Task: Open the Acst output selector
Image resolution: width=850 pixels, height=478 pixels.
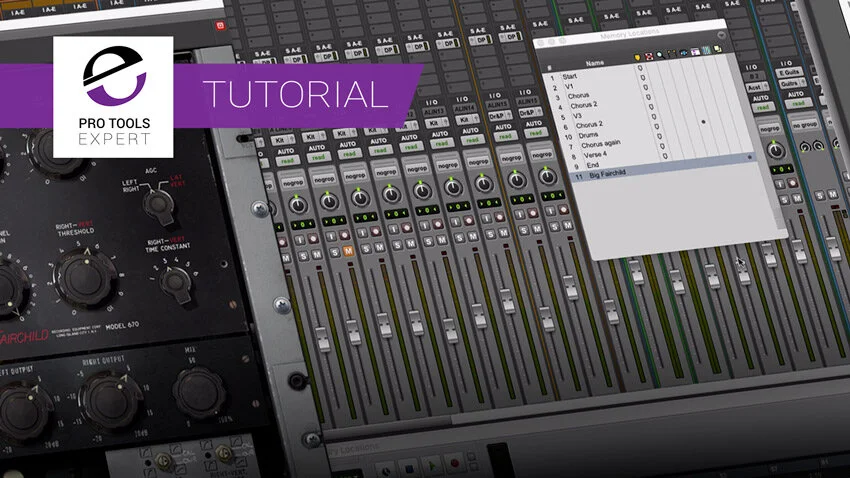Action: tap(757, 87)
